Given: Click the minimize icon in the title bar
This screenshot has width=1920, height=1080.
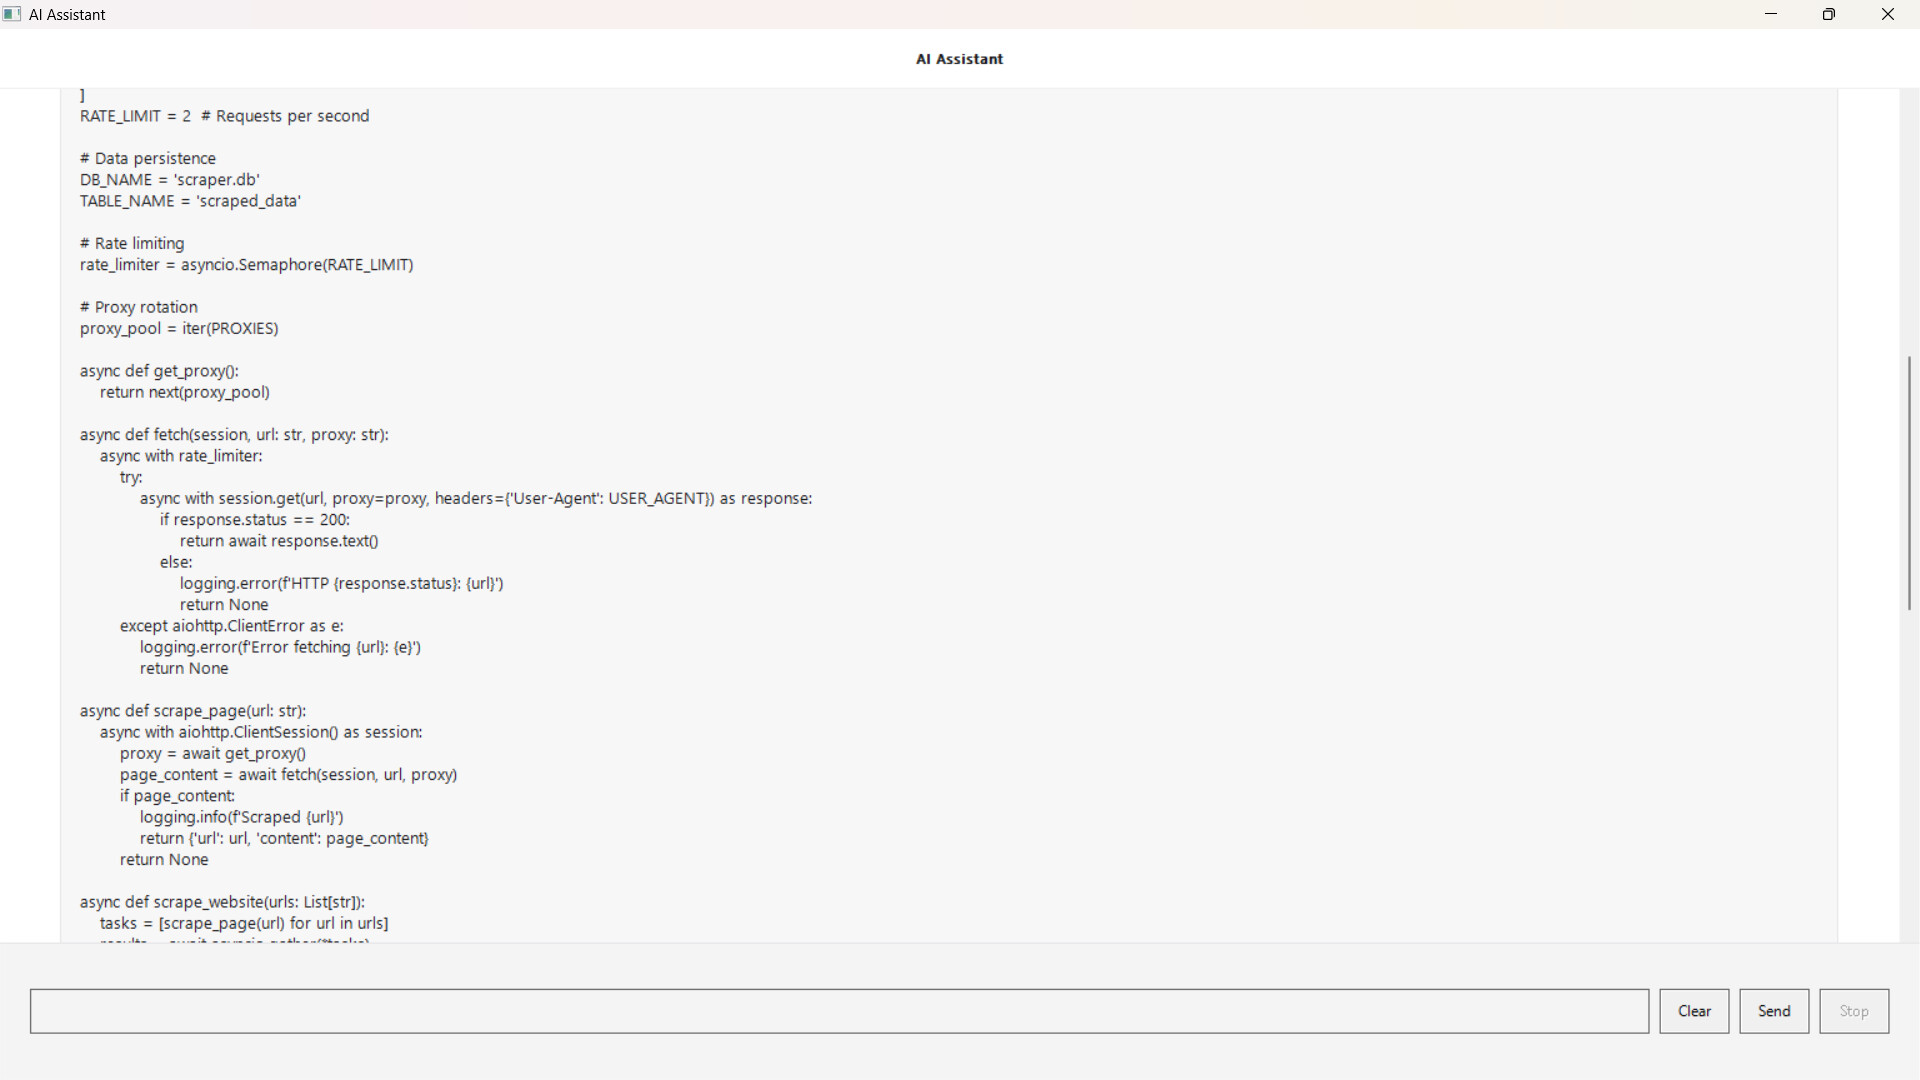Looking at the screenshot, I should pos(1771,14).
